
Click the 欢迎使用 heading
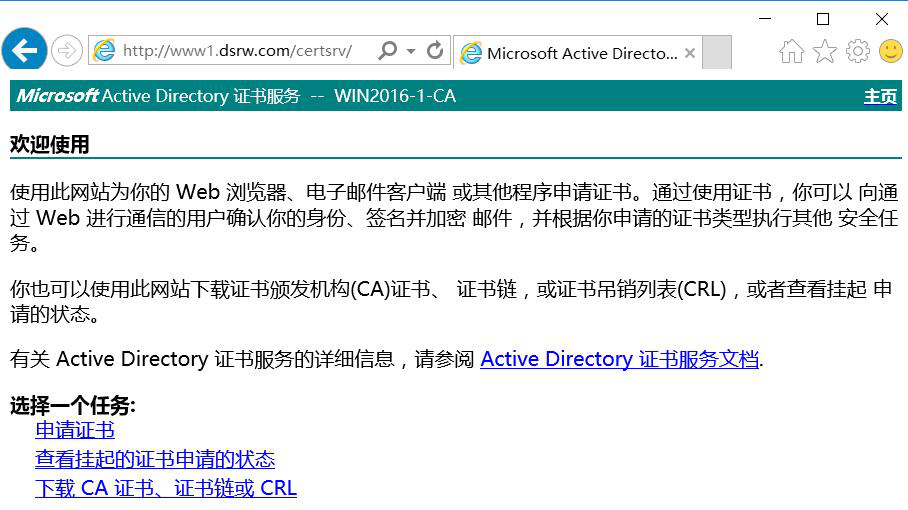[x=50, y=145]
